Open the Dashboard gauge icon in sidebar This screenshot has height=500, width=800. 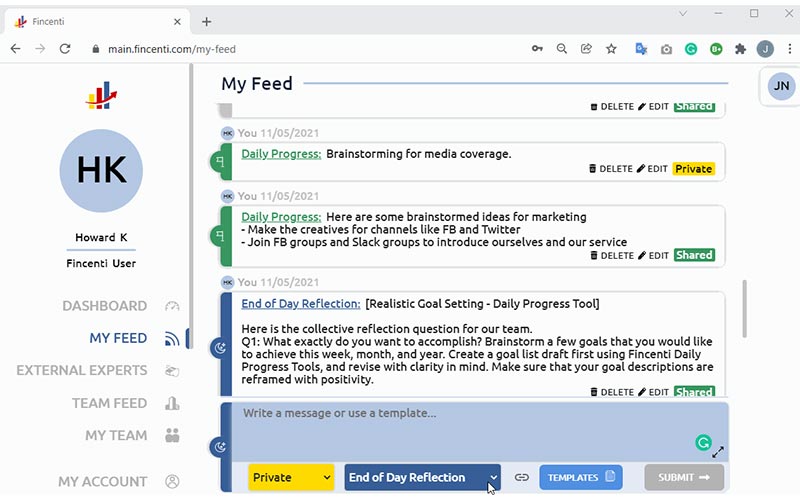point(172,306)
